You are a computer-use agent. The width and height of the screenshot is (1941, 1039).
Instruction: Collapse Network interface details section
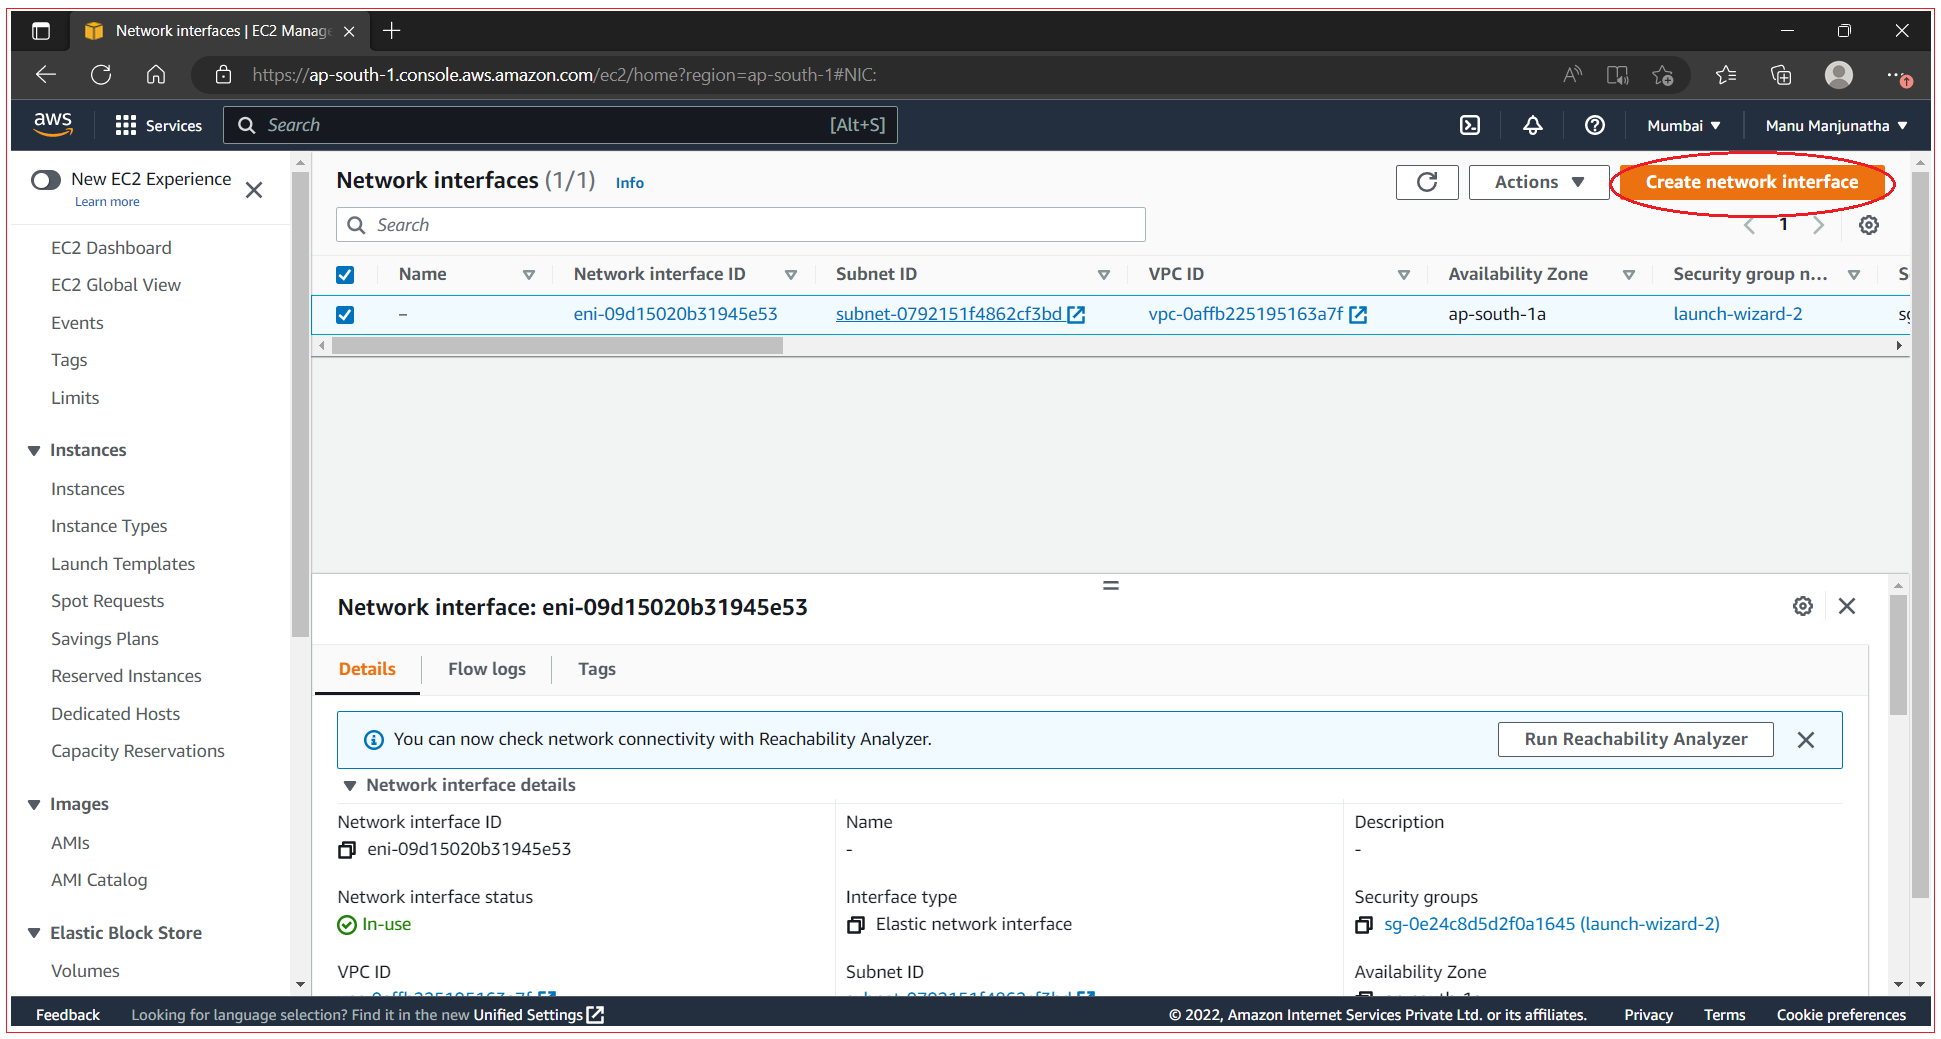(x=350, y=786)
